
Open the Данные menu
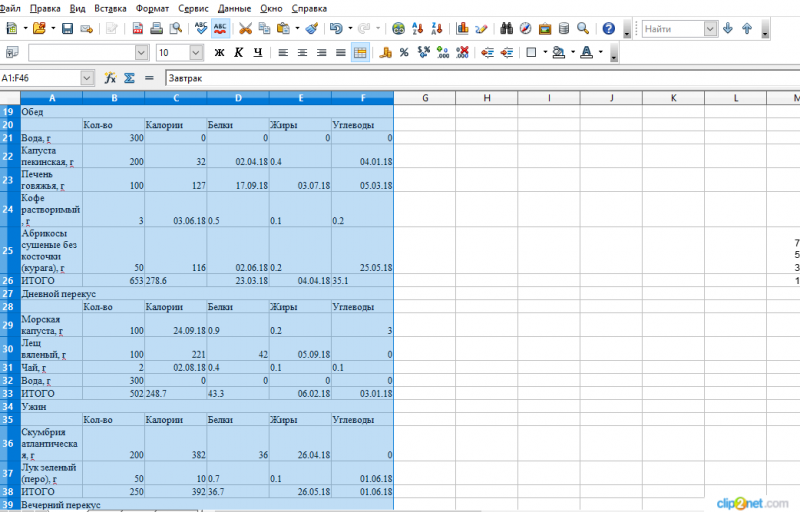234,7
